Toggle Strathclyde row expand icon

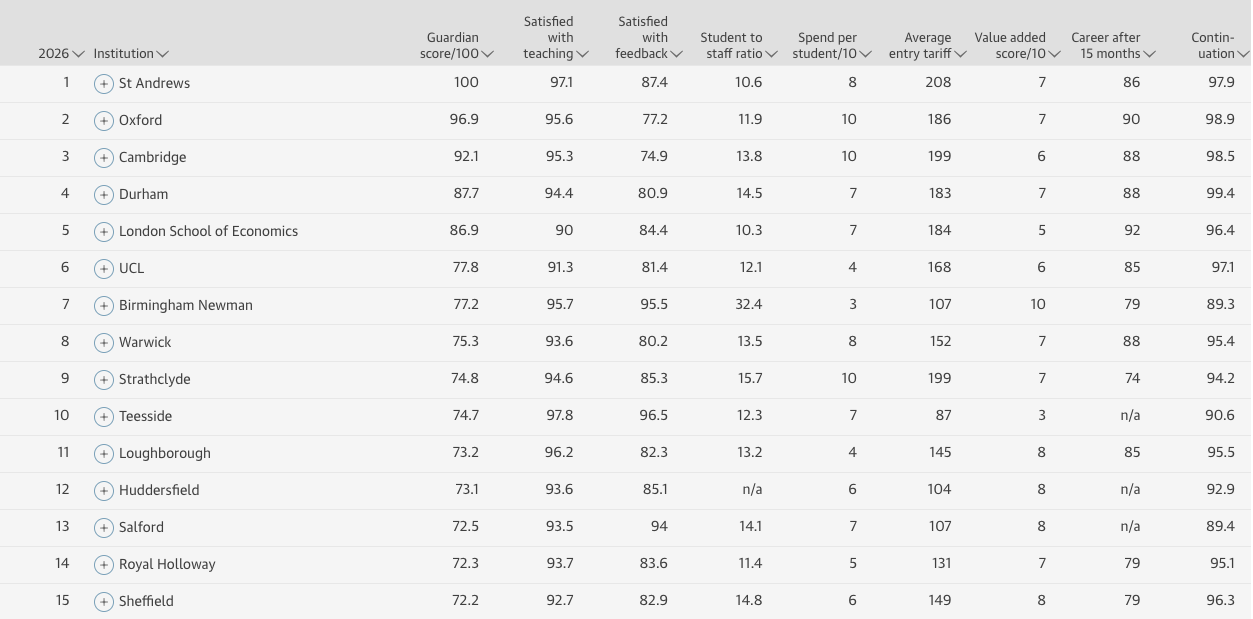[104, 380]
